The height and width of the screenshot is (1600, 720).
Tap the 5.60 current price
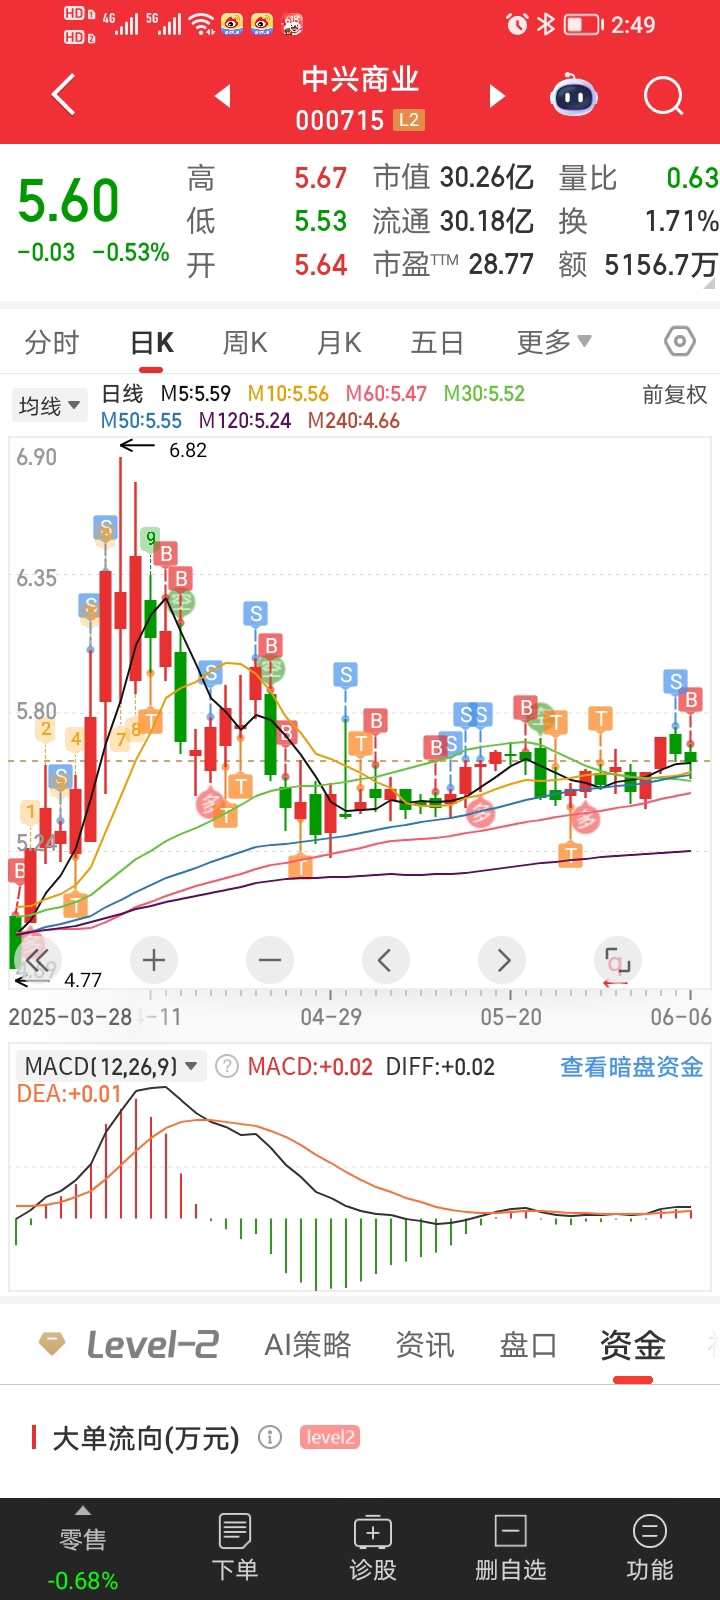[x=68, y=201]
